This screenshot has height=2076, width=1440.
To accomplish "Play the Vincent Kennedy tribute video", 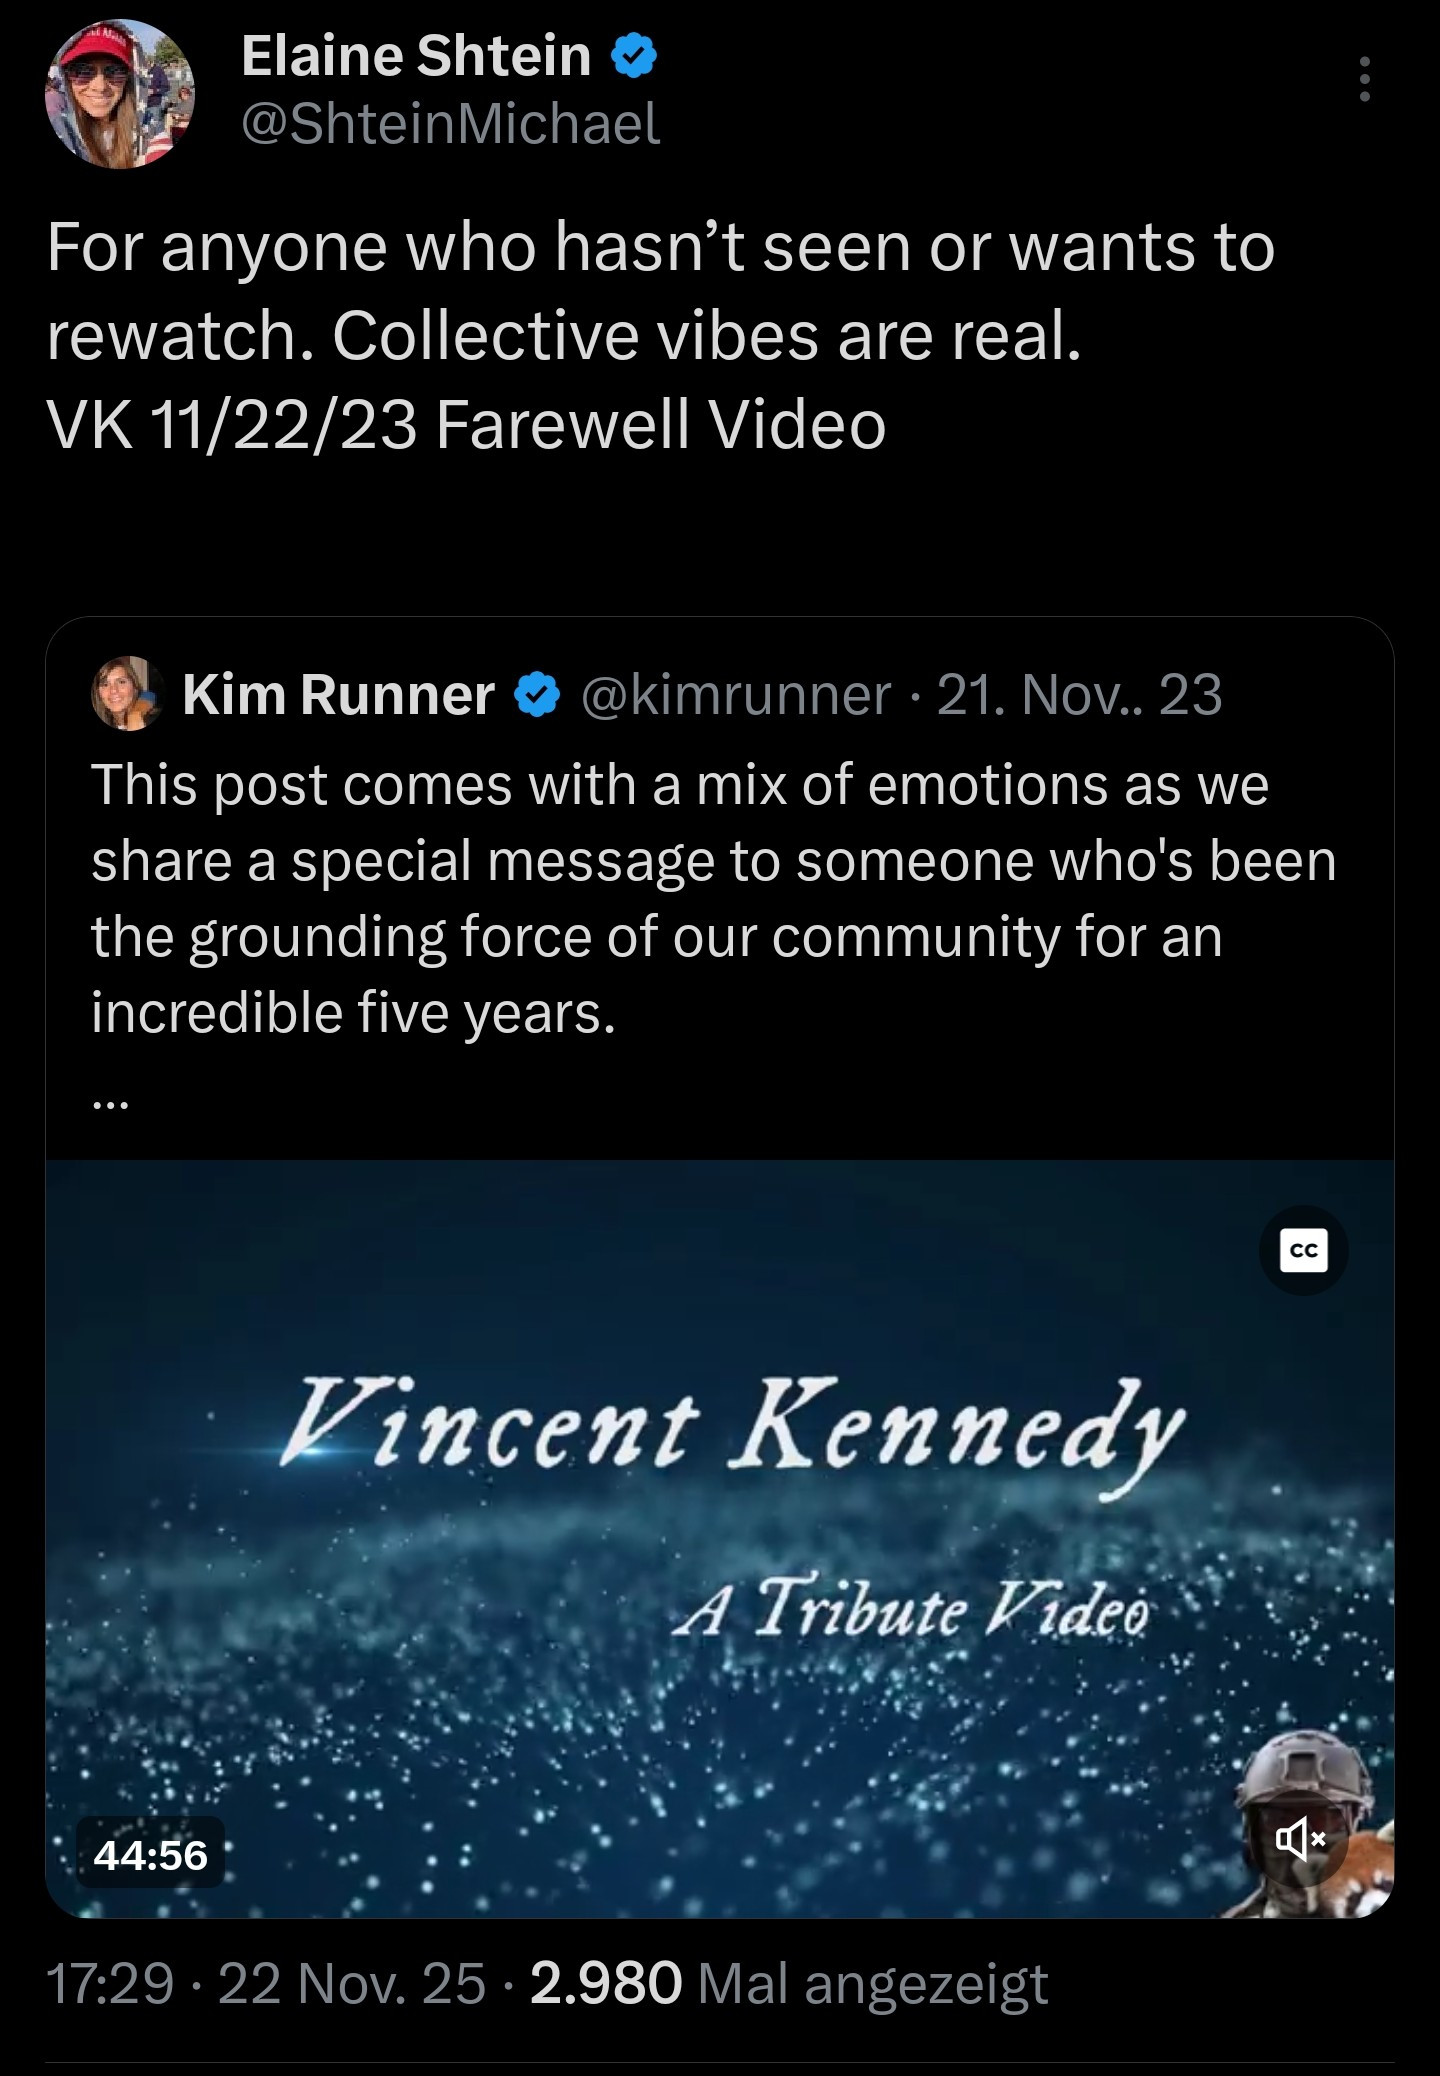I will pyautogui.click(x=719, y=1538).
